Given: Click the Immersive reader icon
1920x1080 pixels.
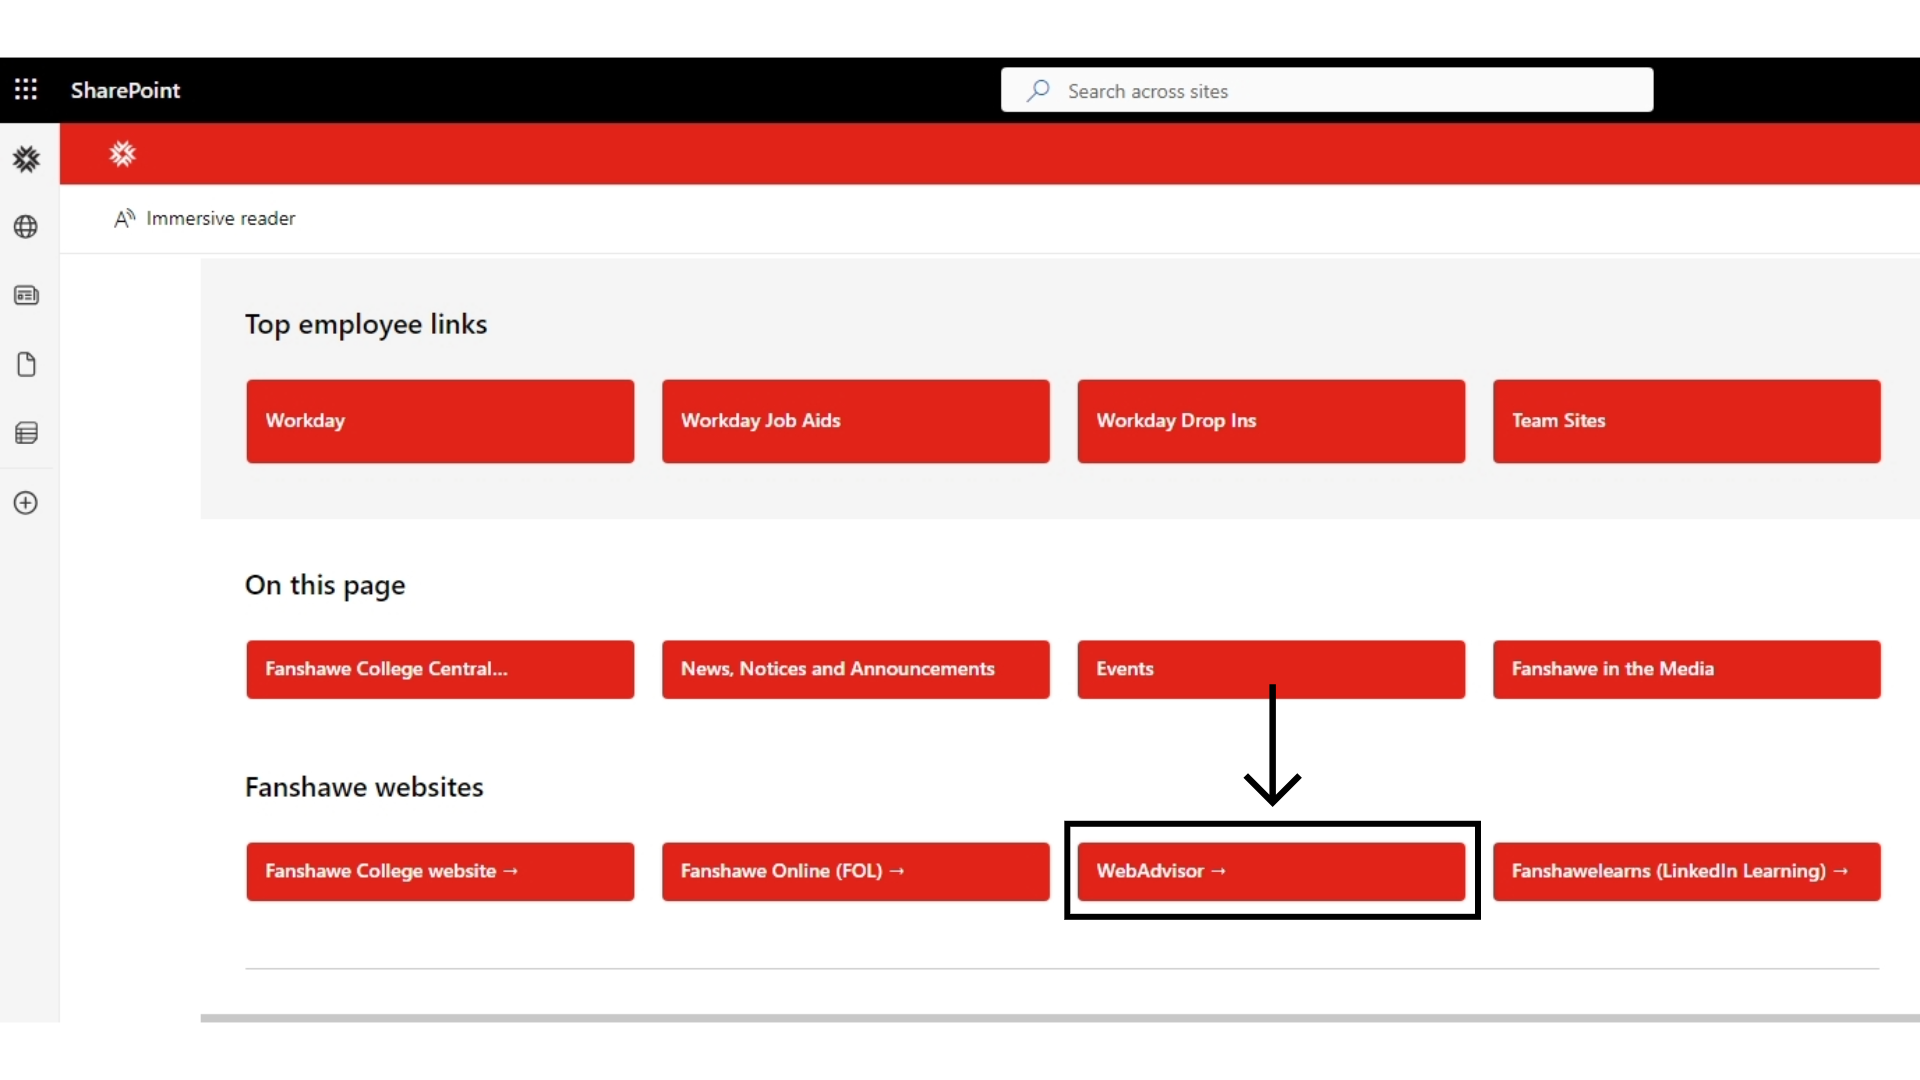Looking at the screenshot, I should 124,218.
